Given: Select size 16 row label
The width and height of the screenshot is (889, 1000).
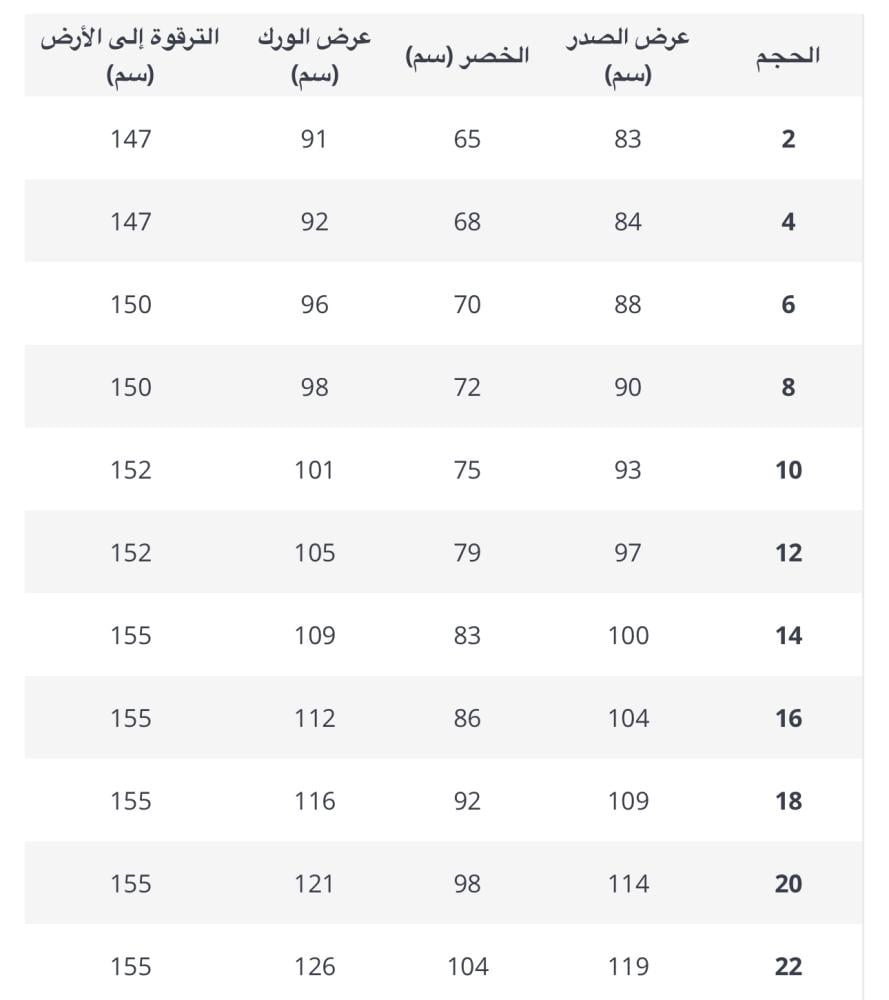Looking at the screenshot, I should (x=788, y=718).
